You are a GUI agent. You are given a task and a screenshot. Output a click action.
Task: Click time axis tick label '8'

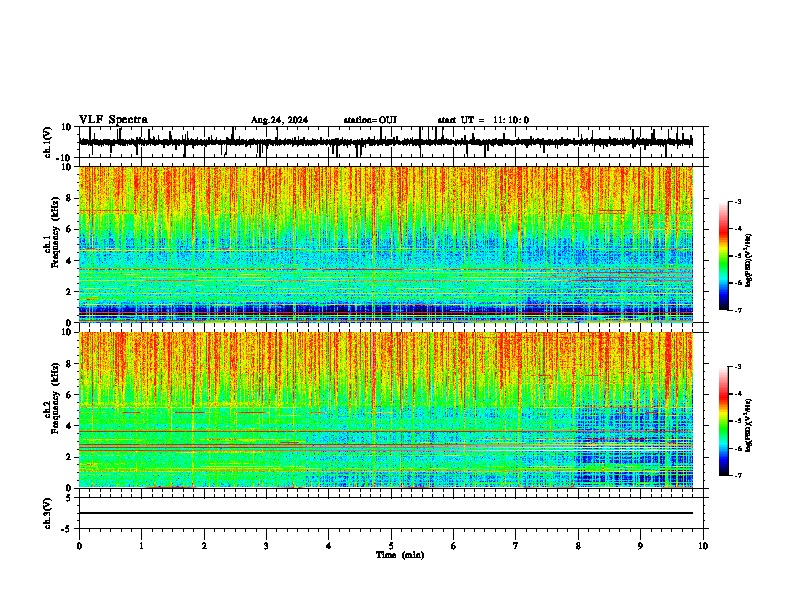(578, 546)
